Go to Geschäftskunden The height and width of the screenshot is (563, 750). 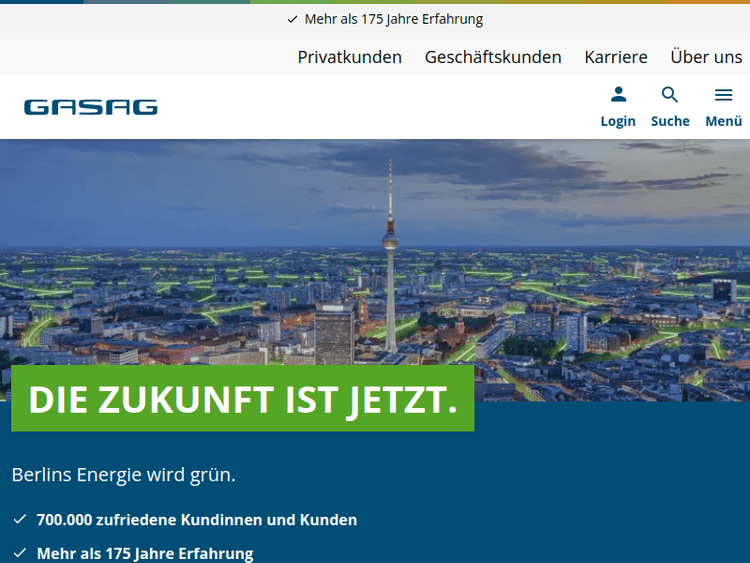pos(493,57)
